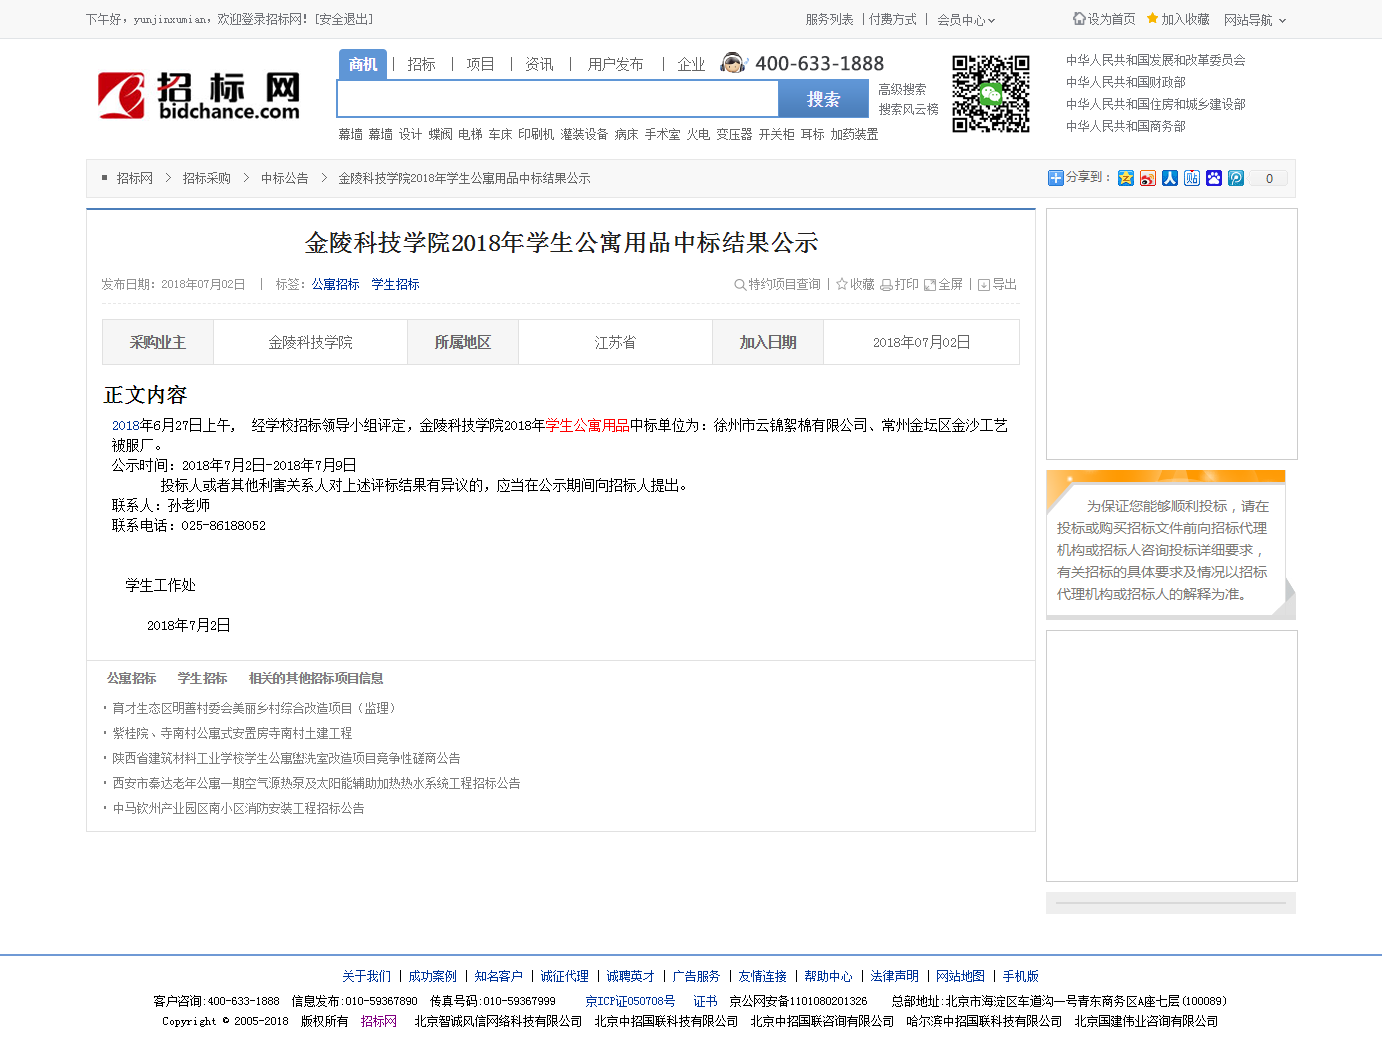This screenshot has height=1061, width=1382.
Task: Click hot keyword 手术室
Action: pyautogui.click(x=662, y=134)
